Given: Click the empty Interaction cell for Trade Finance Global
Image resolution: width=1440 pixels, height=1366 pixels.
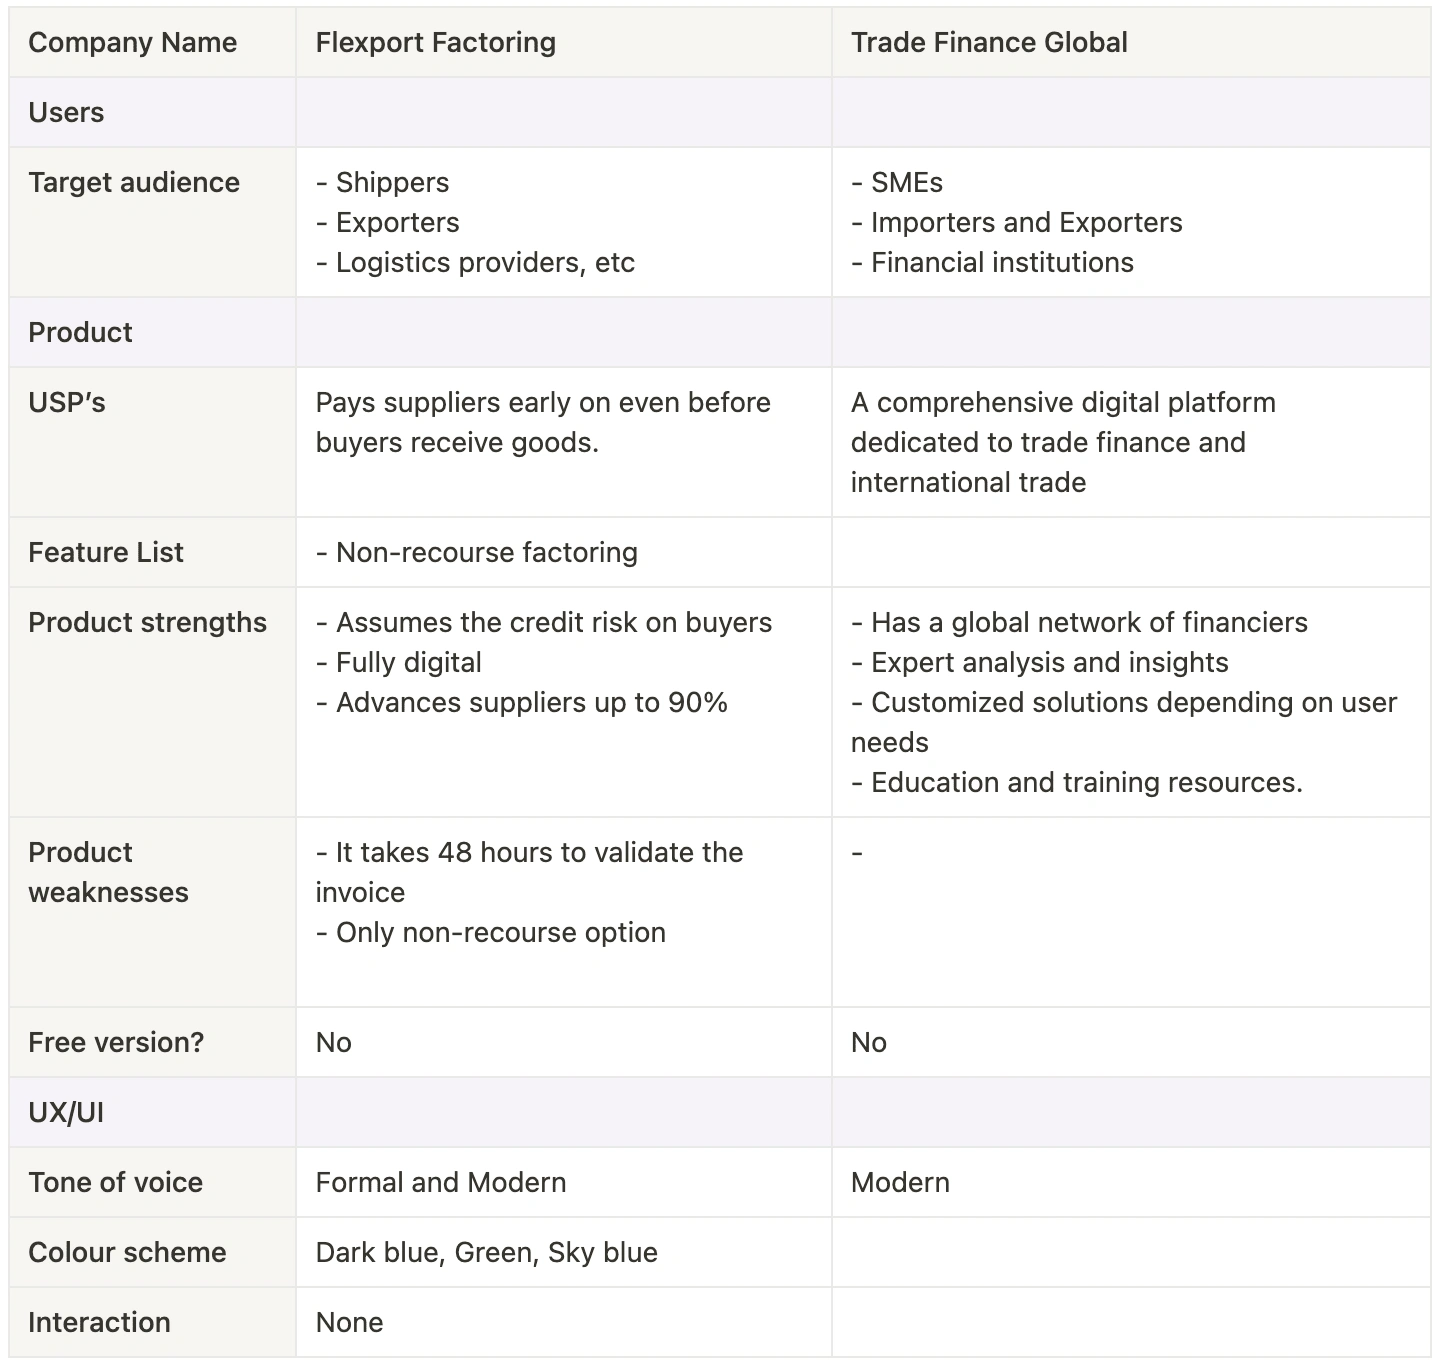Looking at the screenshot, I should pos(1130,1323).
